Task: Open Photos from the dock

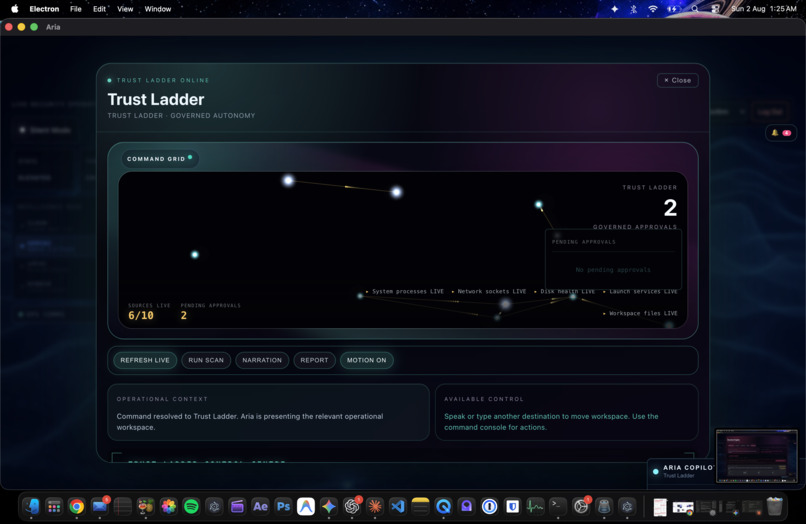Action: [169, 507]
